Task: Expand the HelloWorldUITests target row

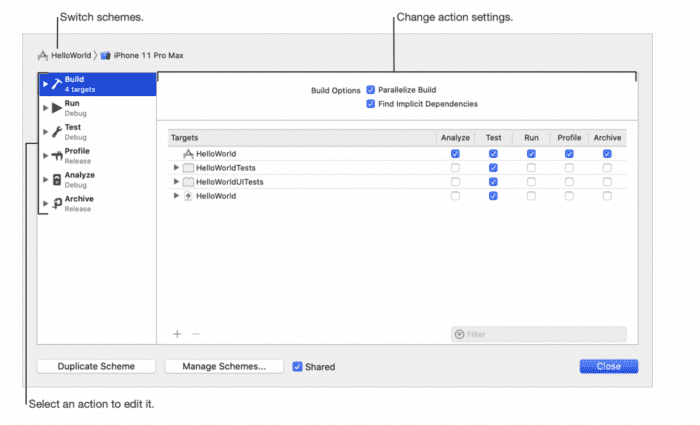Action: click(x=176, y=181)
